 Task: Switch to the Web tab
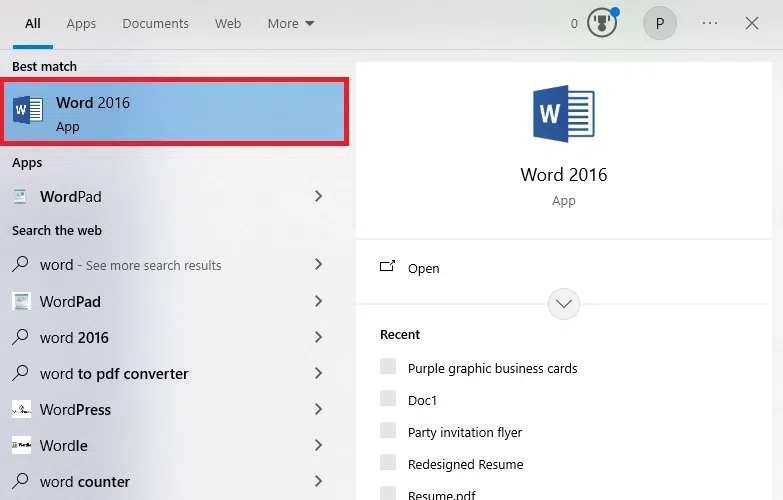[228, 23]
